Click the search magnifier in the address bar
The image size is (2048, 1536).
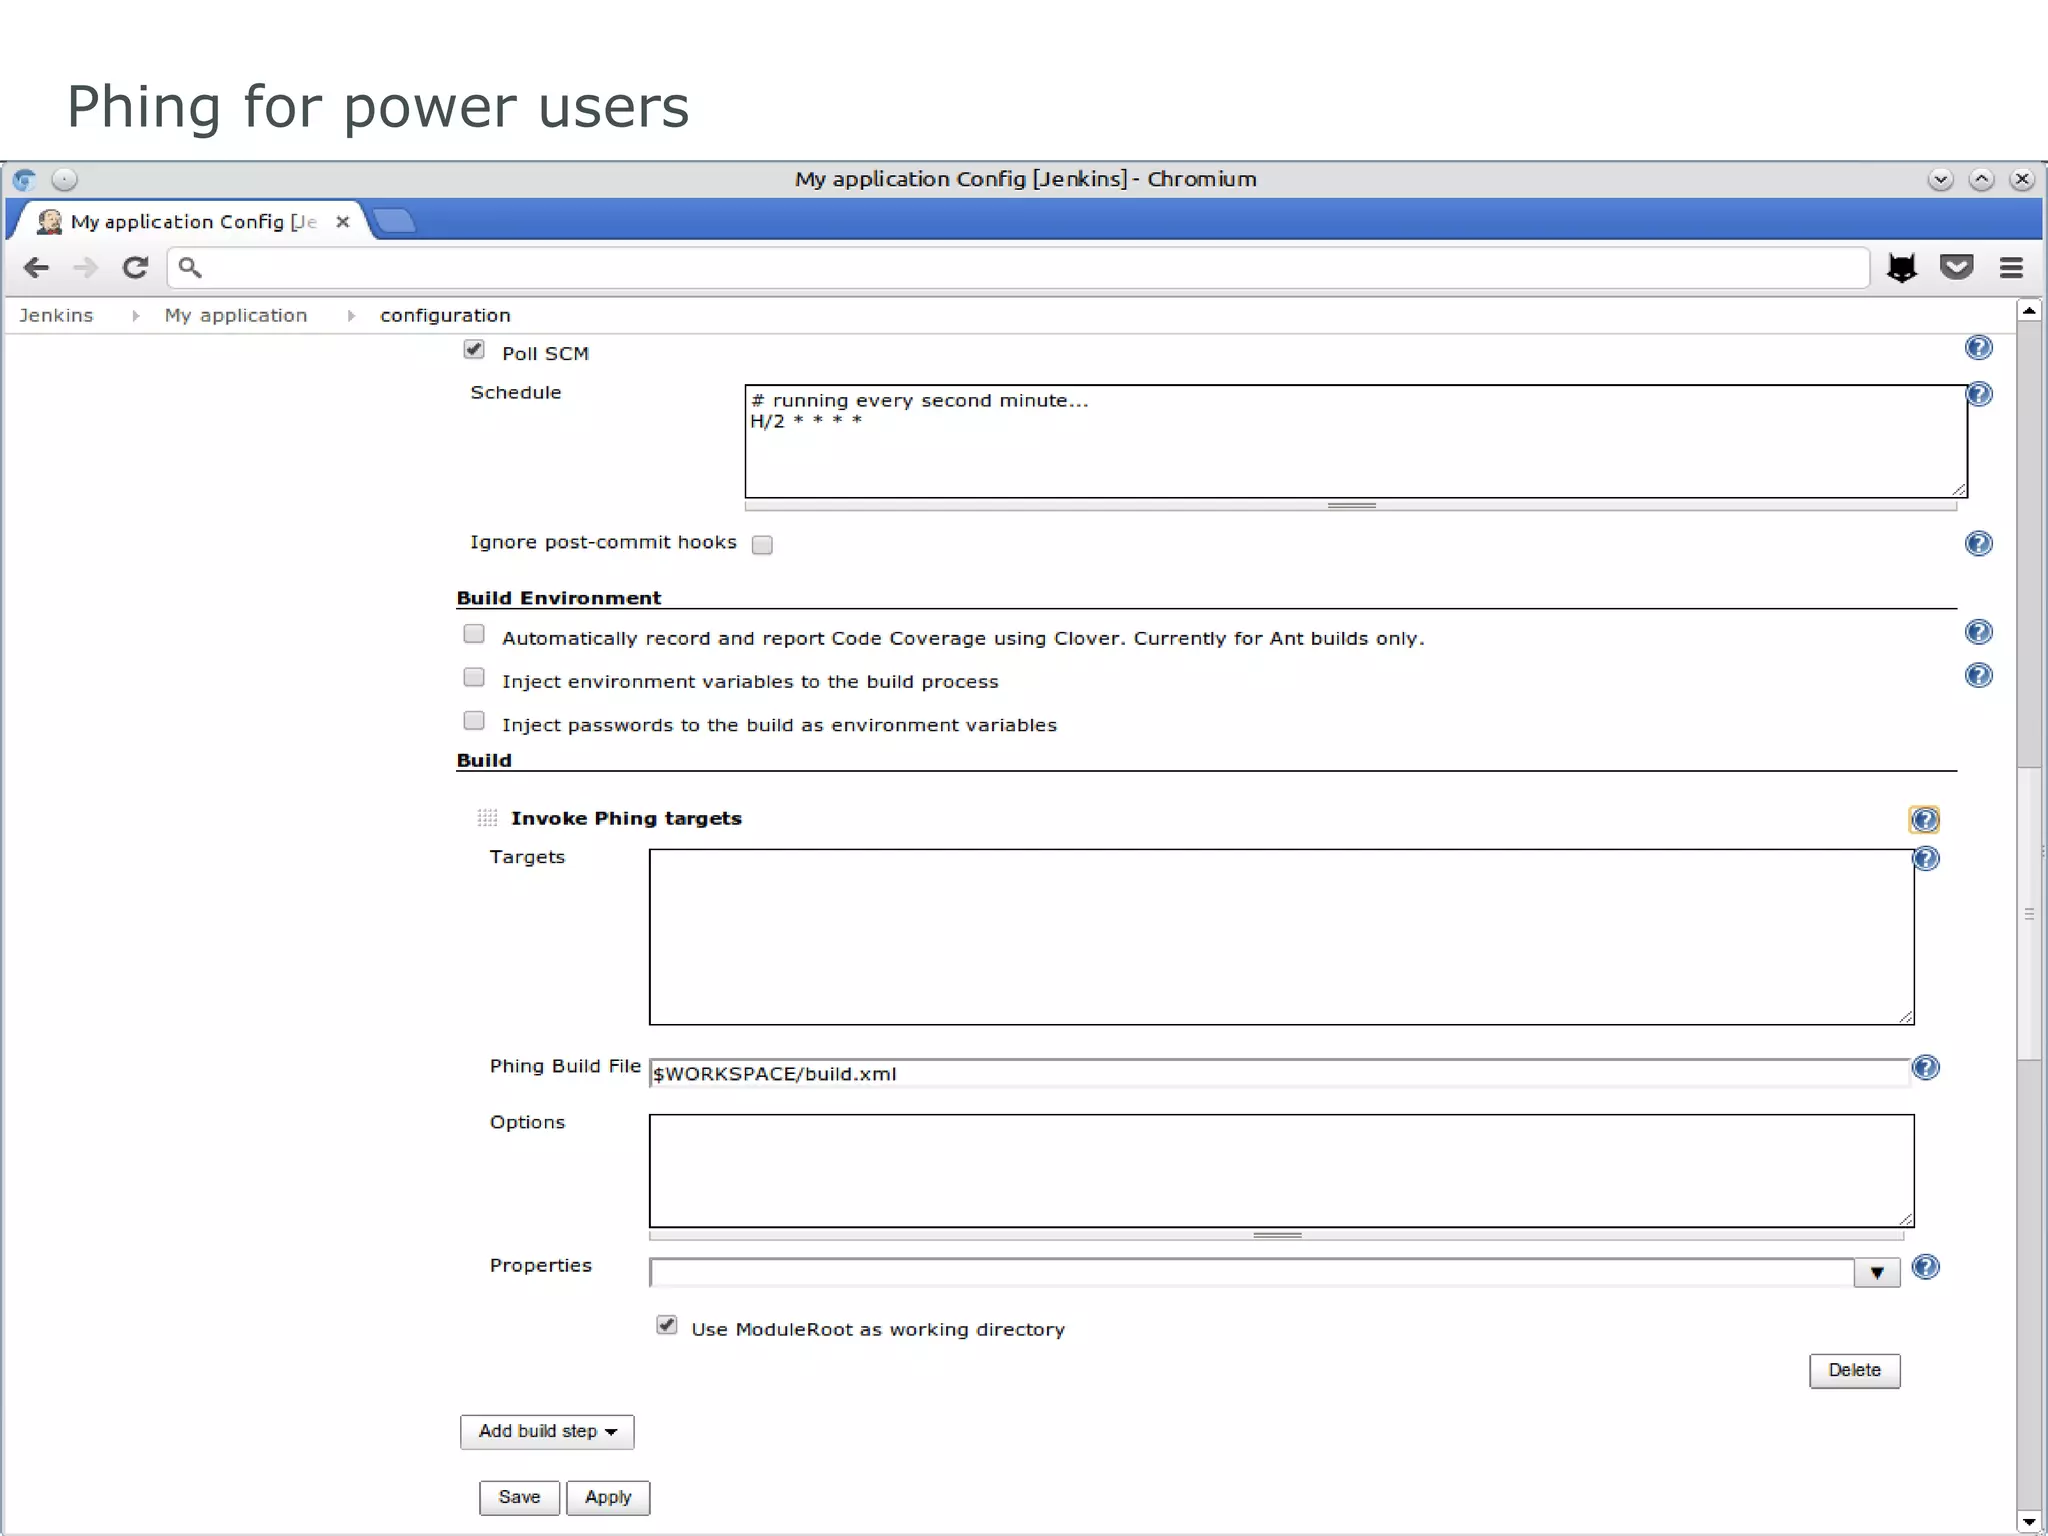[x=190, y=268]
